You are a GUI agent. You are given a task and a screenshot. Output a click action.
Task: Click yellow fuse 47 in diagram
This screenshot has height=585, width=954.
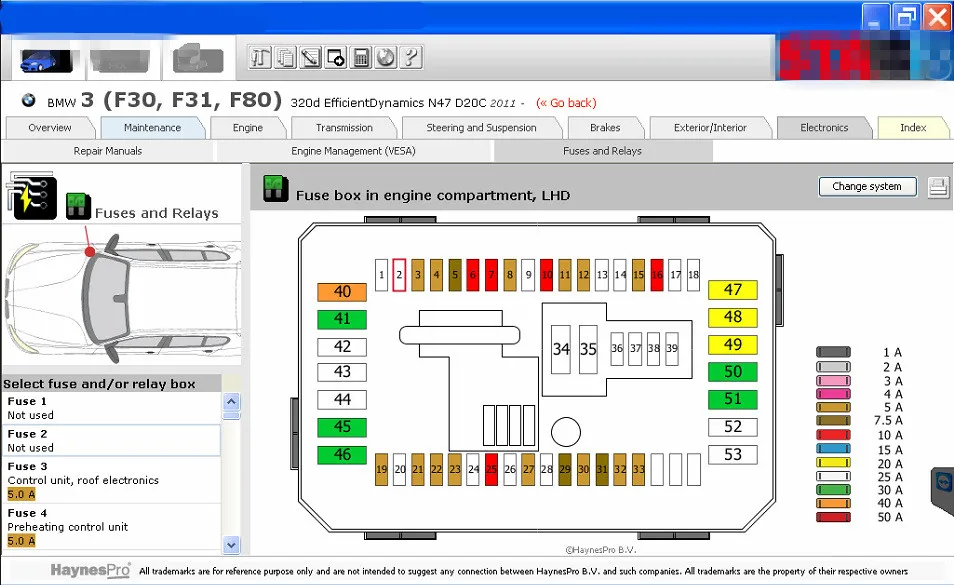click(733, 289)
